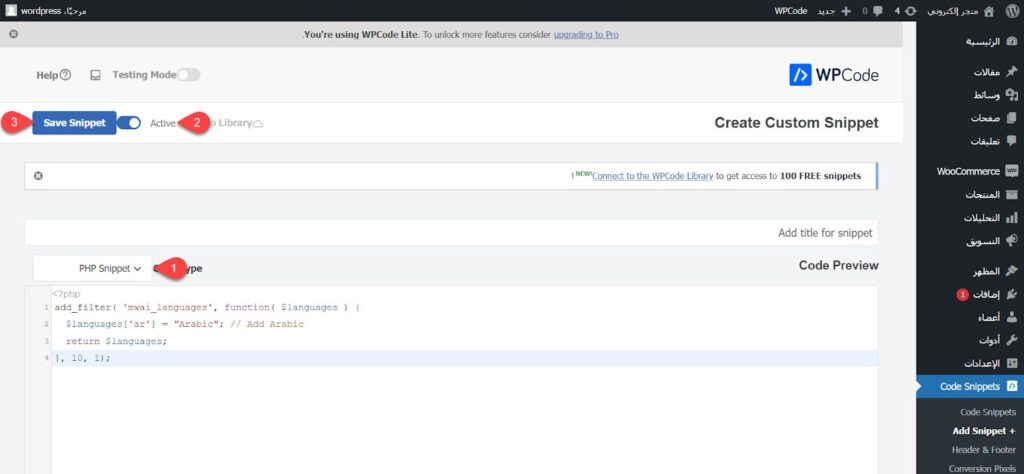This screenshot has width=1024, height=474.
Task: Select Header & Footer submenu item
Action: coord(982,449)
